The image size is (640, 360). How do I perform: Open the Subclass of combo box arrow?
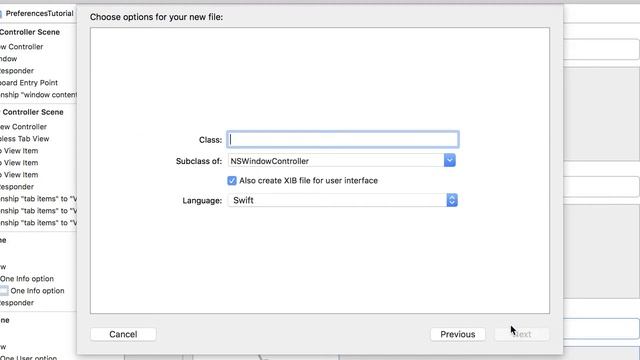[x=449, y=160]
